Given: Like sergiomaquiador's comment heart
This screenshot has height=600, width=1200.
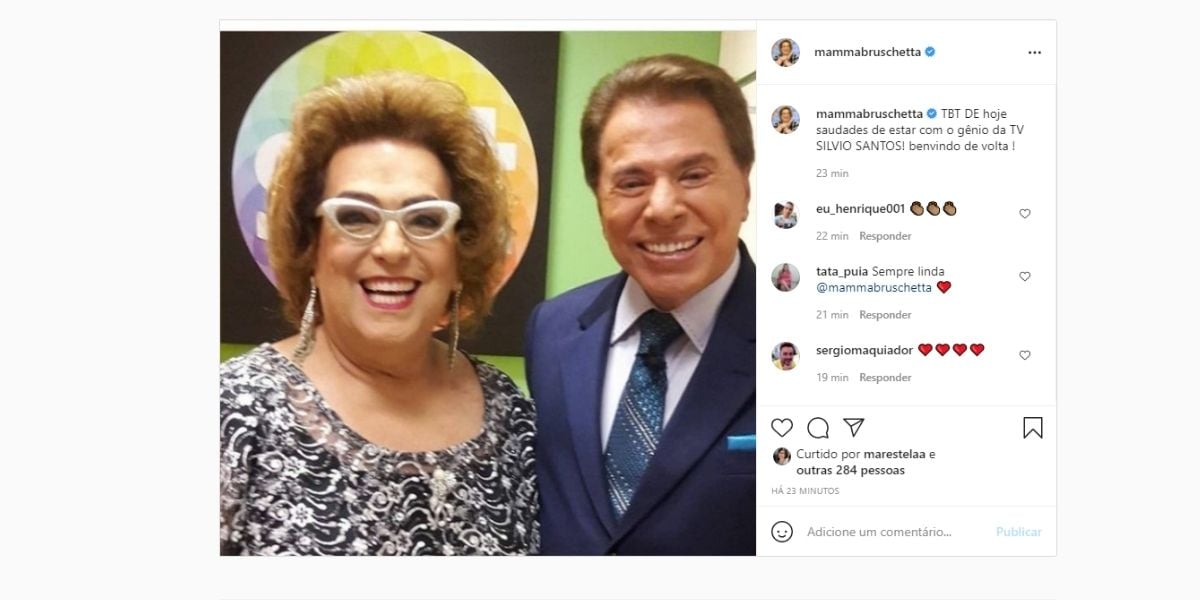Looking at the screenshot, I should (1025, 355).
